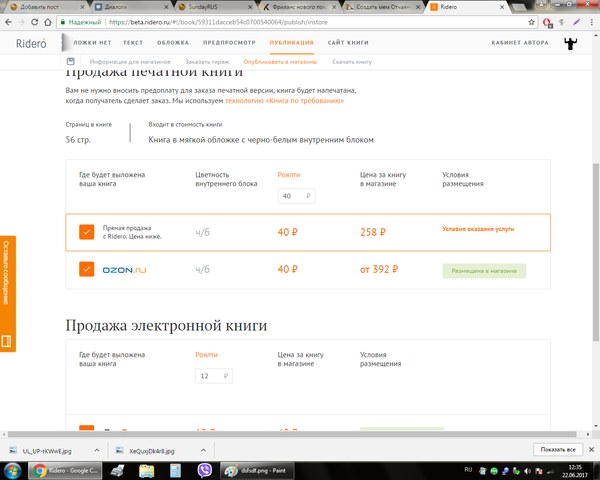The height and width of the screenshot is (480, 600).
Task: Switch to Ridero Chrome taskbar button
Action: coord(65,470)
